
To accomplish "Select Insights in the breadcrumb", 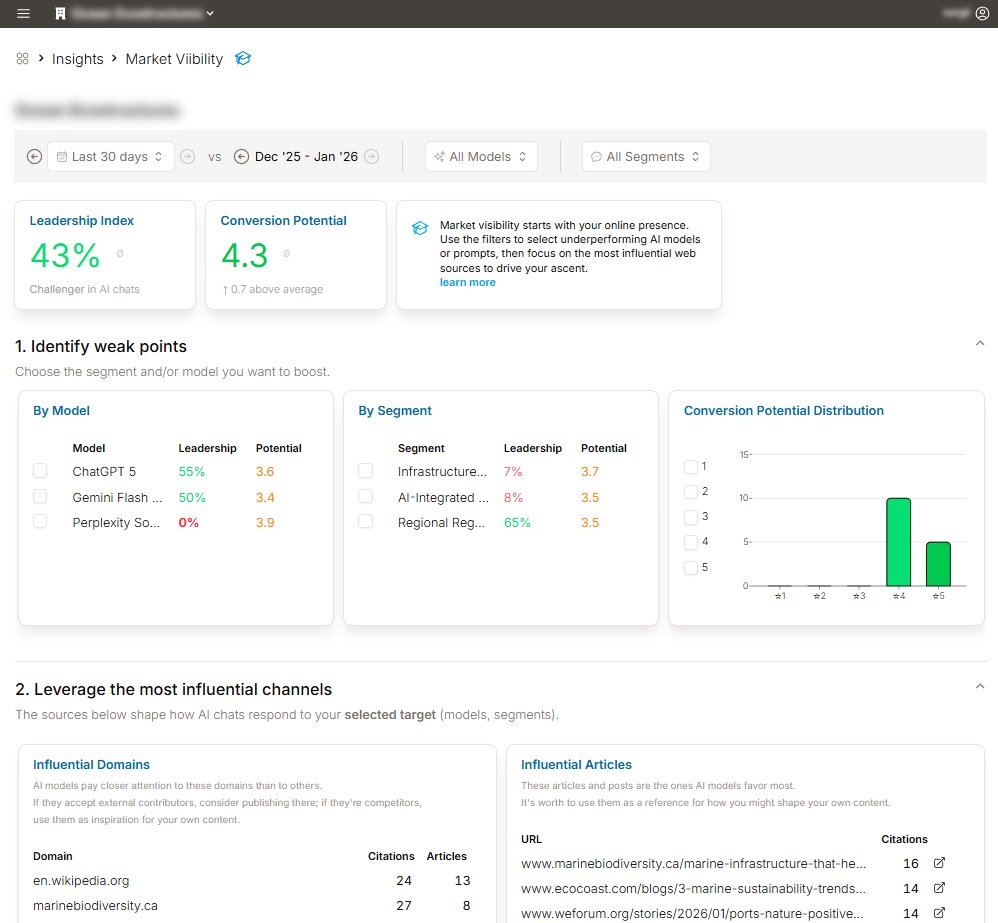I will (x=77, y=59).
